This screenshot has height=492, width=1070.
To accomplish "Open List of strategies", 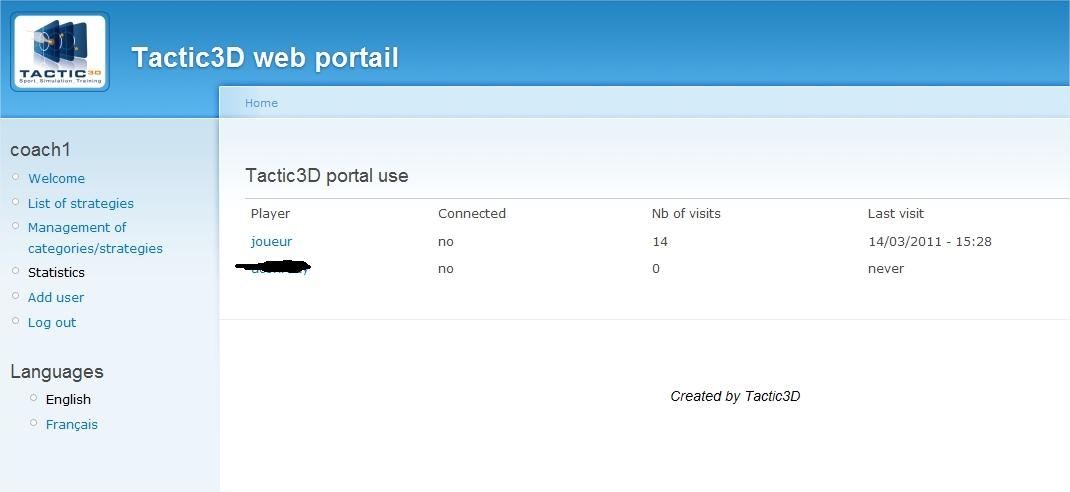I will click(x=80, y=203).
